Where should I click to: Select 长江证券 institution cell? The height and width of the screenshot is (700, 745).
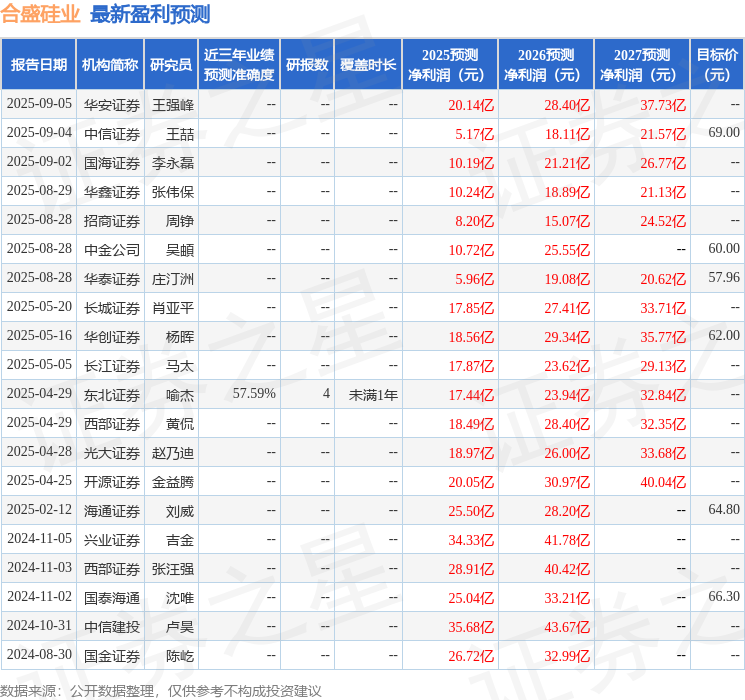click(112, 366)
